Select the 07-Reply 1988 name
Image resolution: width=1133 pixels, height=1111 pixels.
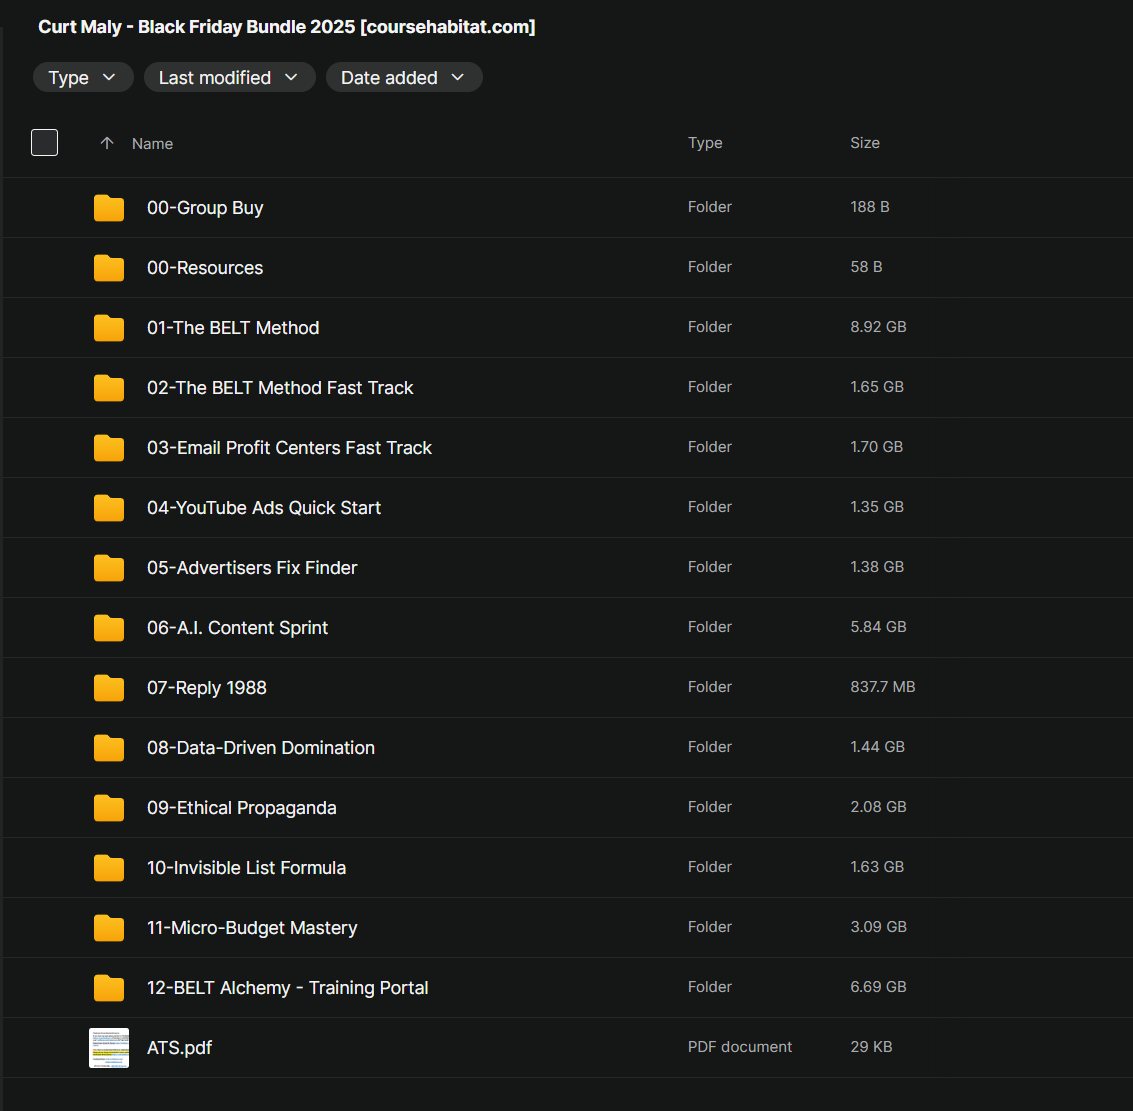click(x=207, y=688)
